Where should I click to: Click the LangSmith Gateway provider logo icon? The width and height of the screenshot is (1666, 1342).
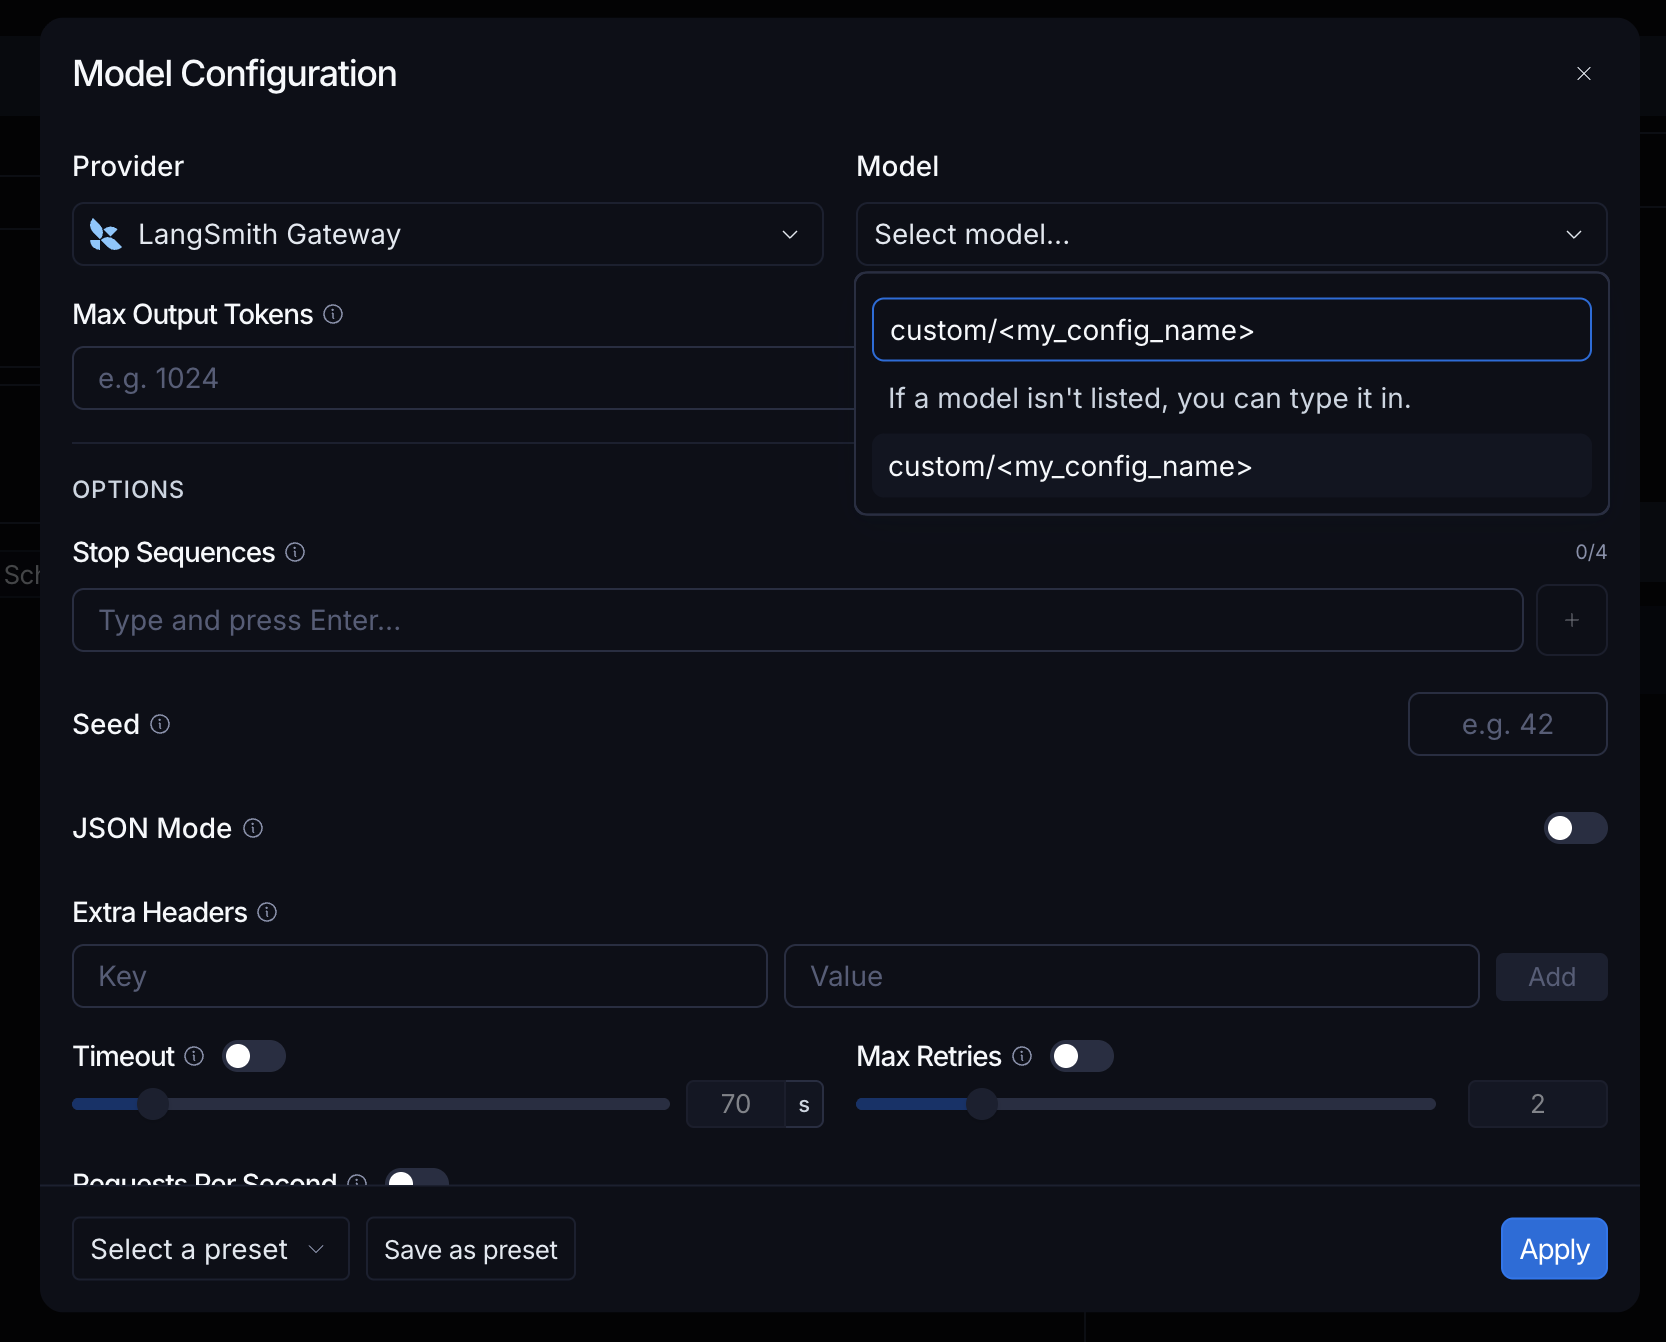[x=105, y=234]
